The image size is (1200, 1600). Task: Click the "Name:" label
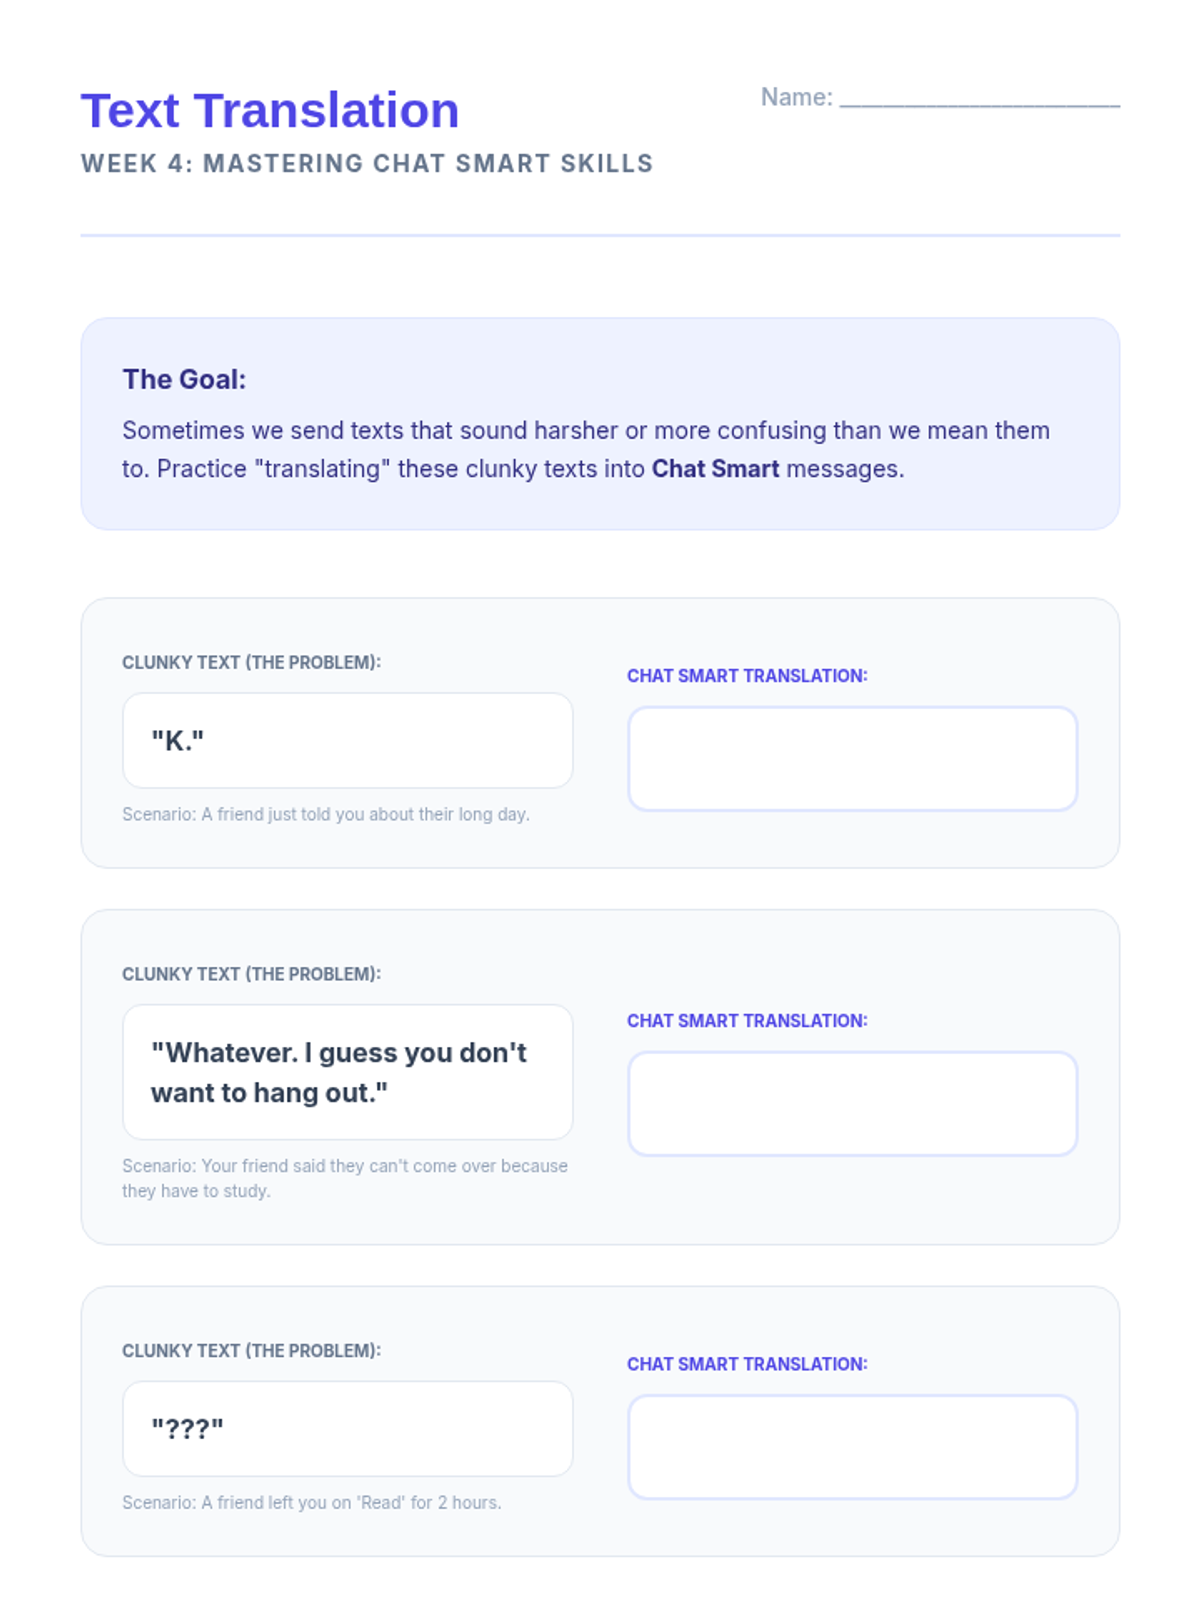point(796,97)
